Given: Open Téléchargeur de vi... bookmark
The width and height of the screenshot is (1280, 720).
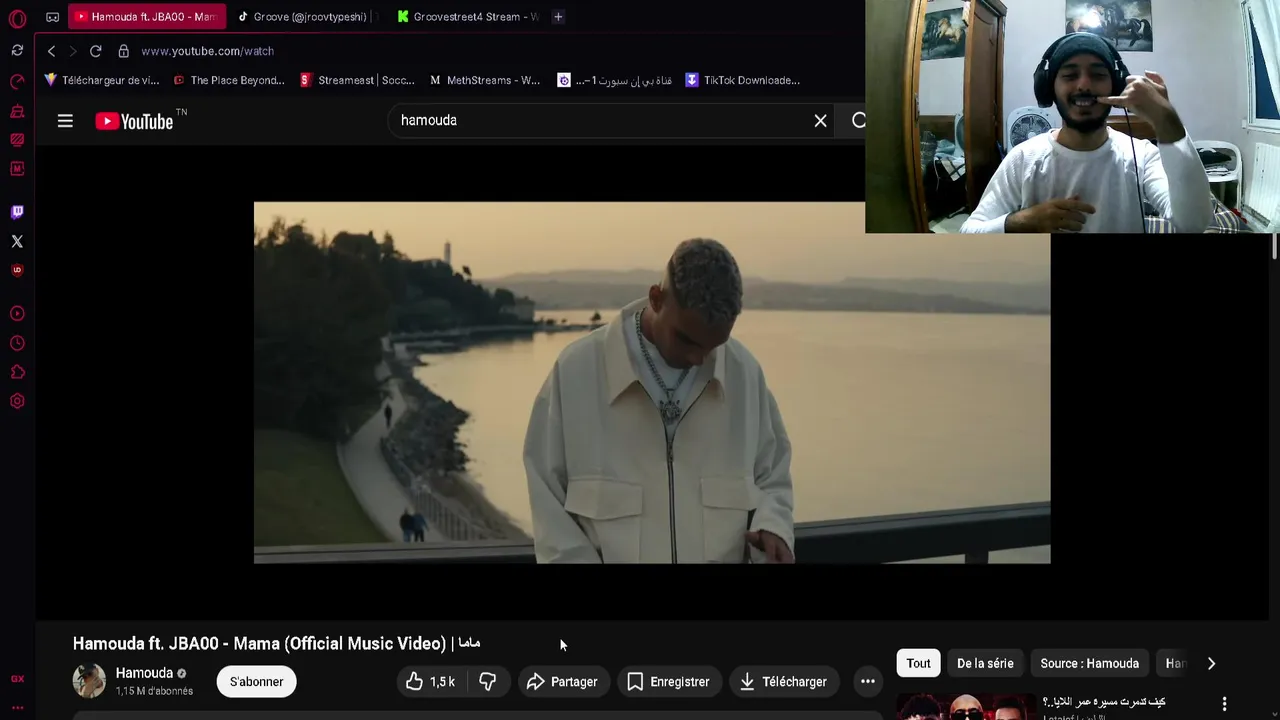Looking at the screenshot, I should (101, 80).
